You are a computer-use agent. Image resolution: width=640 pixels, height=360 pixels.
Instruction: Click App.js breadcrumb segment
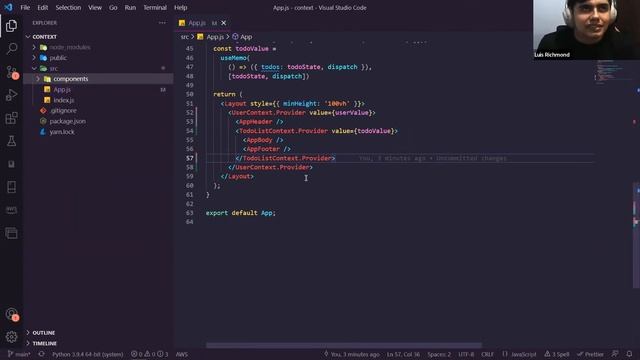point(211,37)
